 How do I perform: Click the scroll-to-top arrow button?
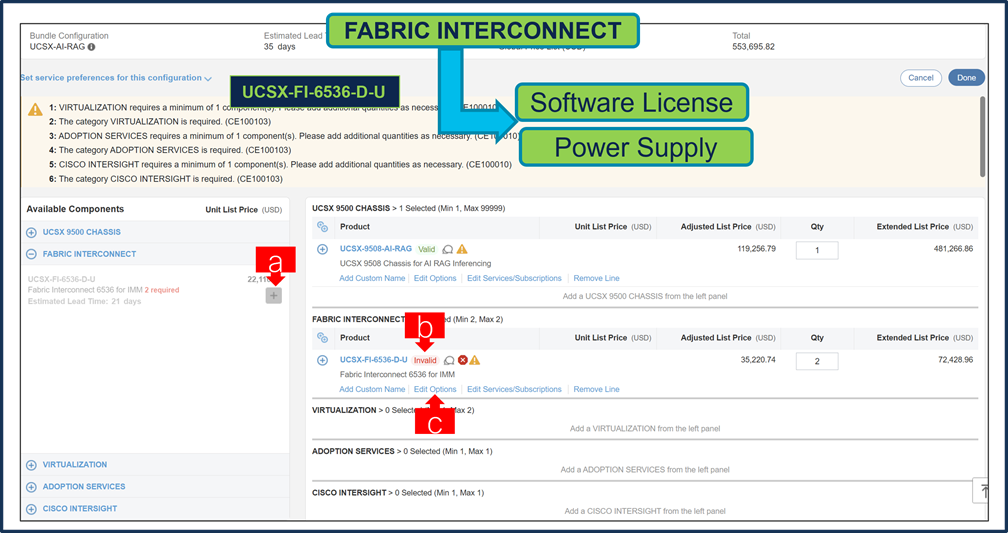pos(982,491)
